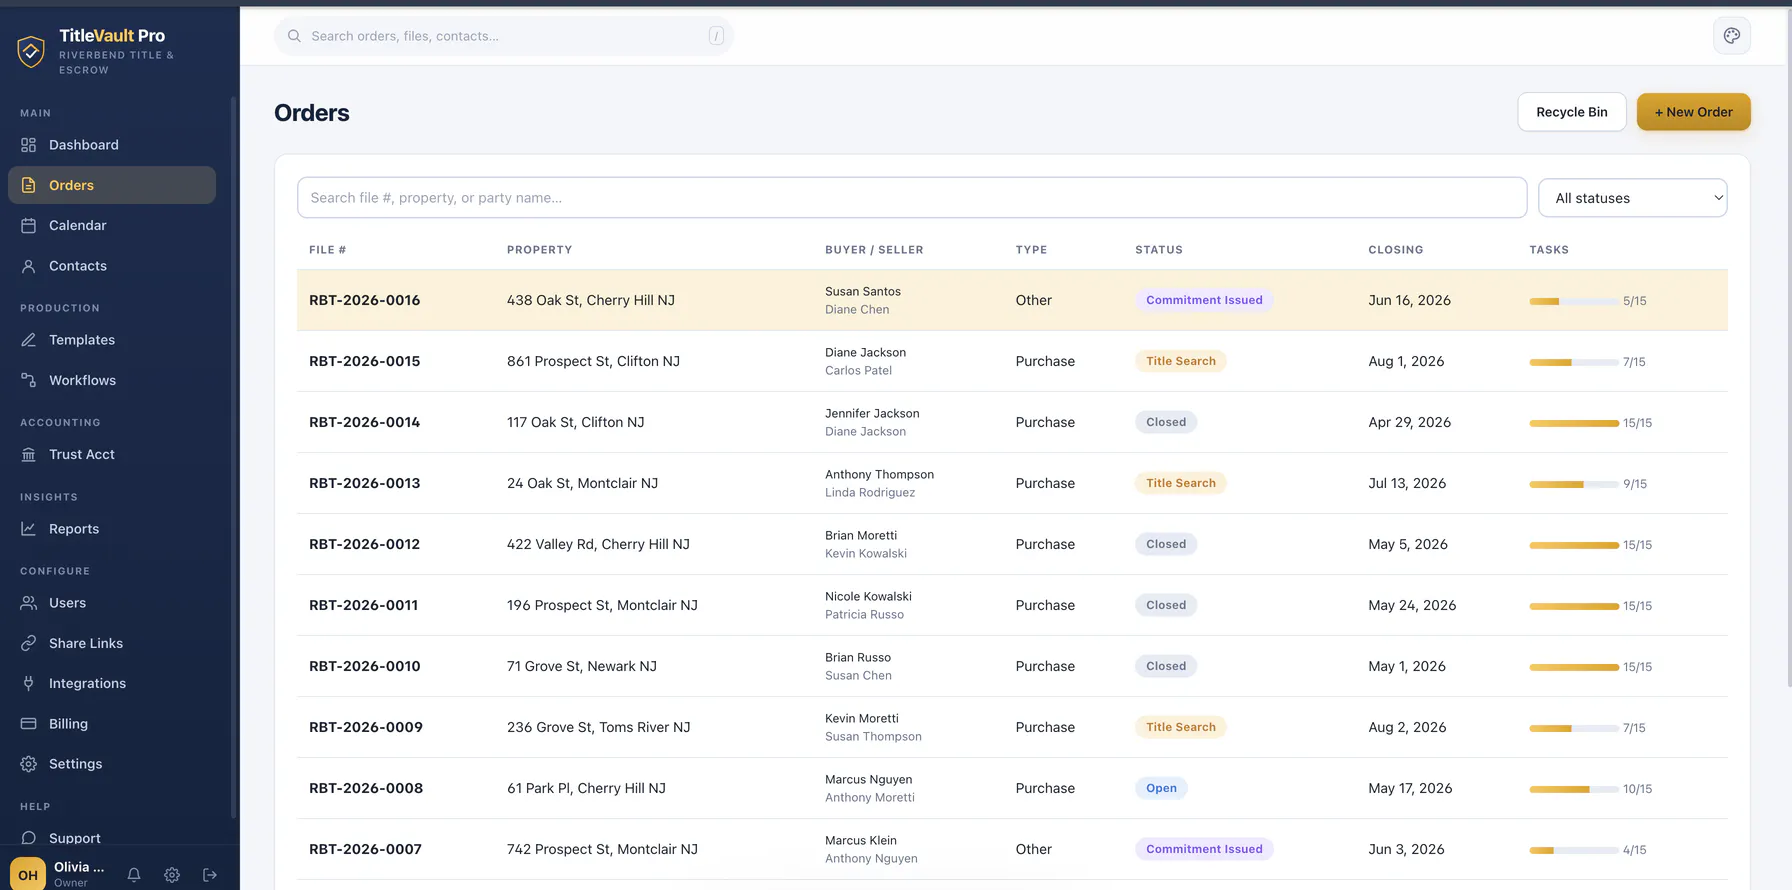Click the TitleVault Pro shield logo

tap(31, 51)
